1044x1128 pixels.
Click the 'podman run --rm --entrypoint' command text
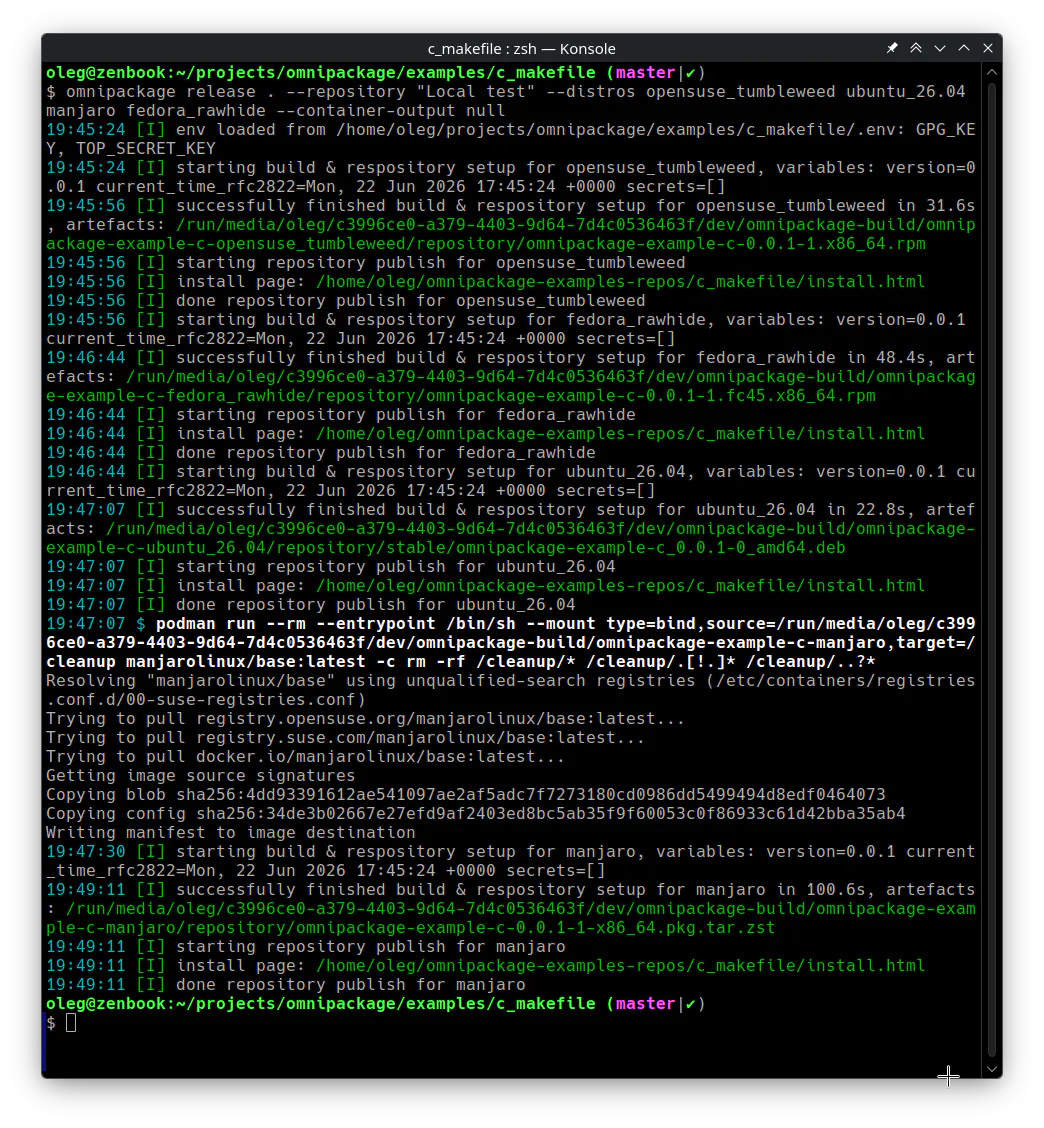tap(296, 624)
